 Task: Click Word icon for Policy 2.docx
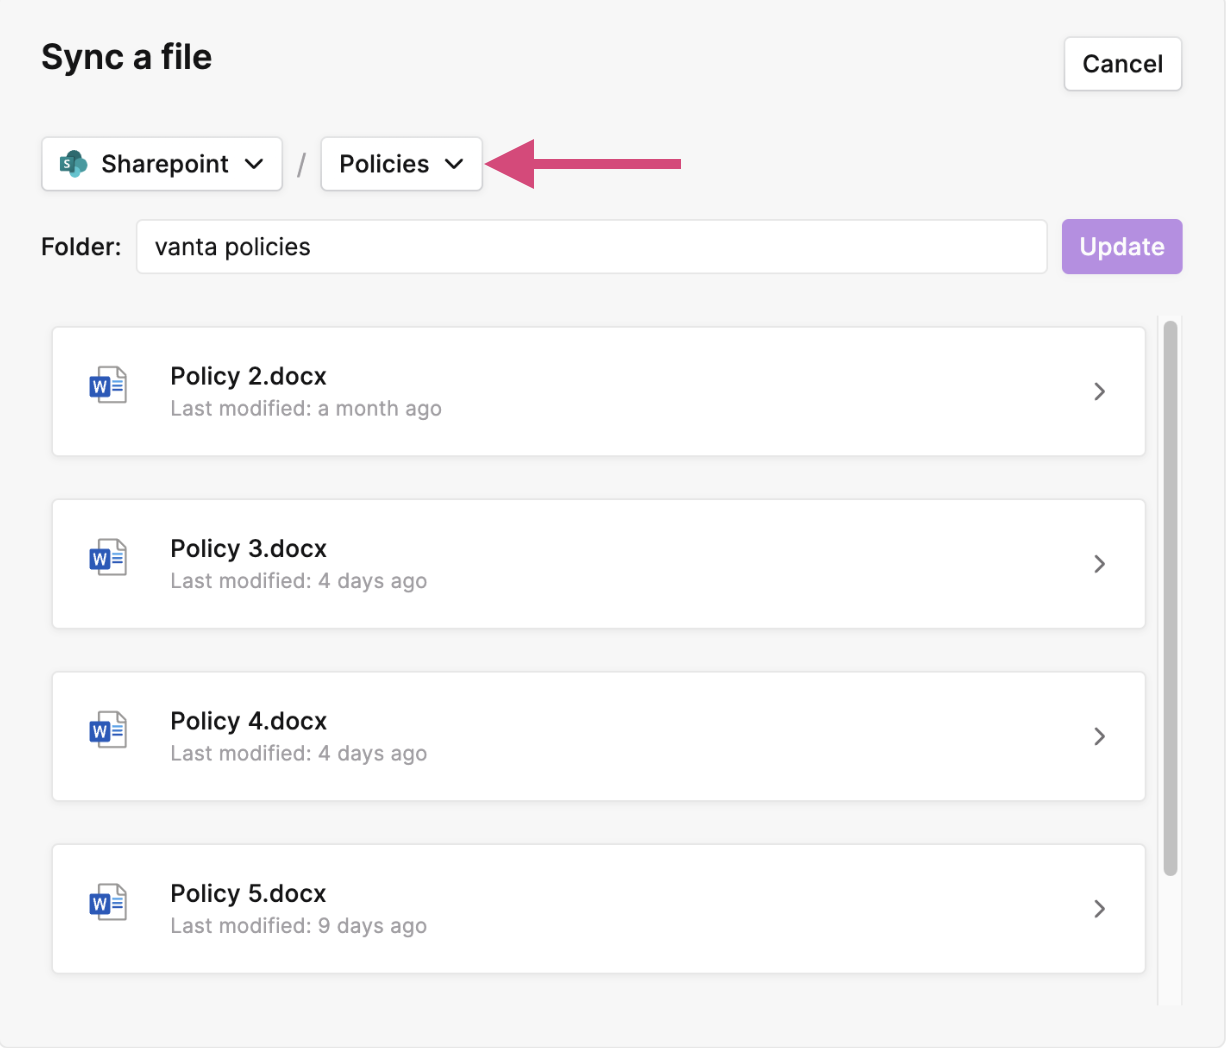108,385
